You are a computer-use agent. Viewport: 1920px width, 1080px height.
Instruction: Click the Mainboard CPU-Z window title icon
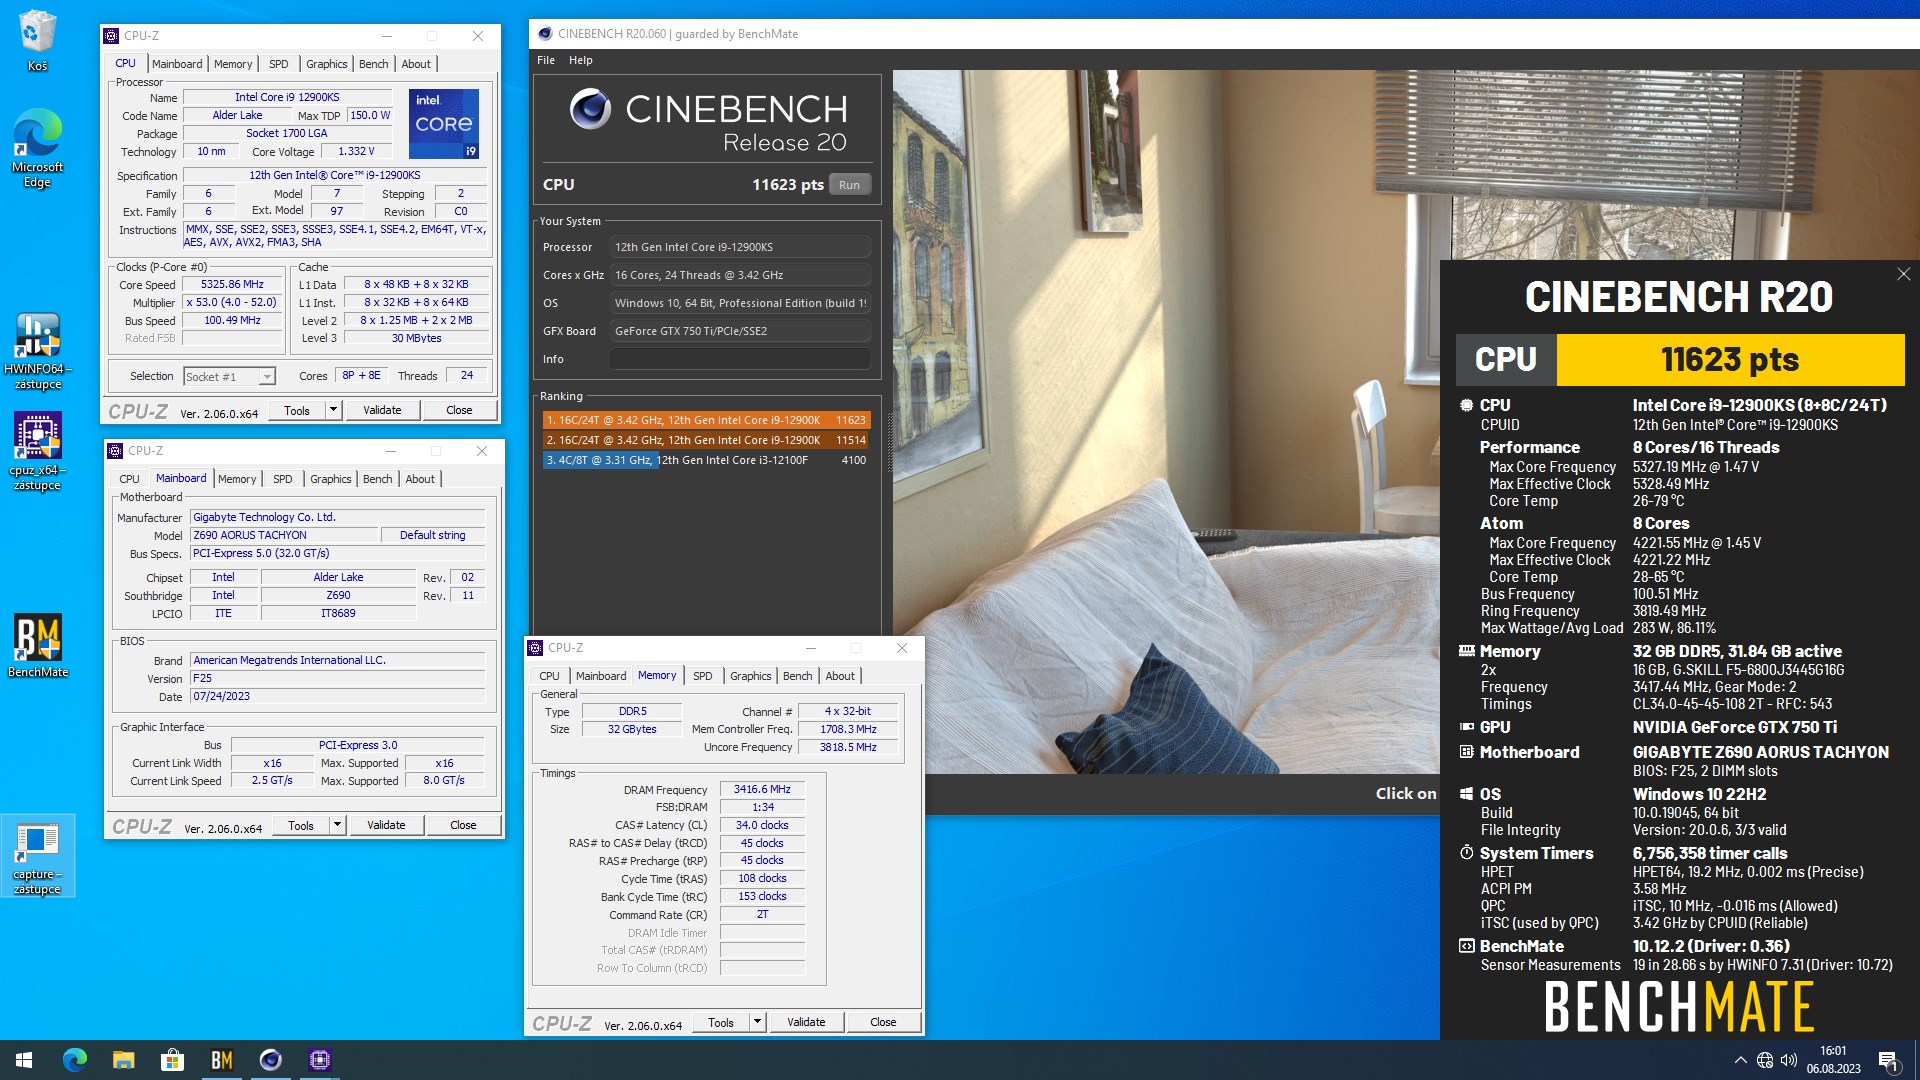(116, 451)
